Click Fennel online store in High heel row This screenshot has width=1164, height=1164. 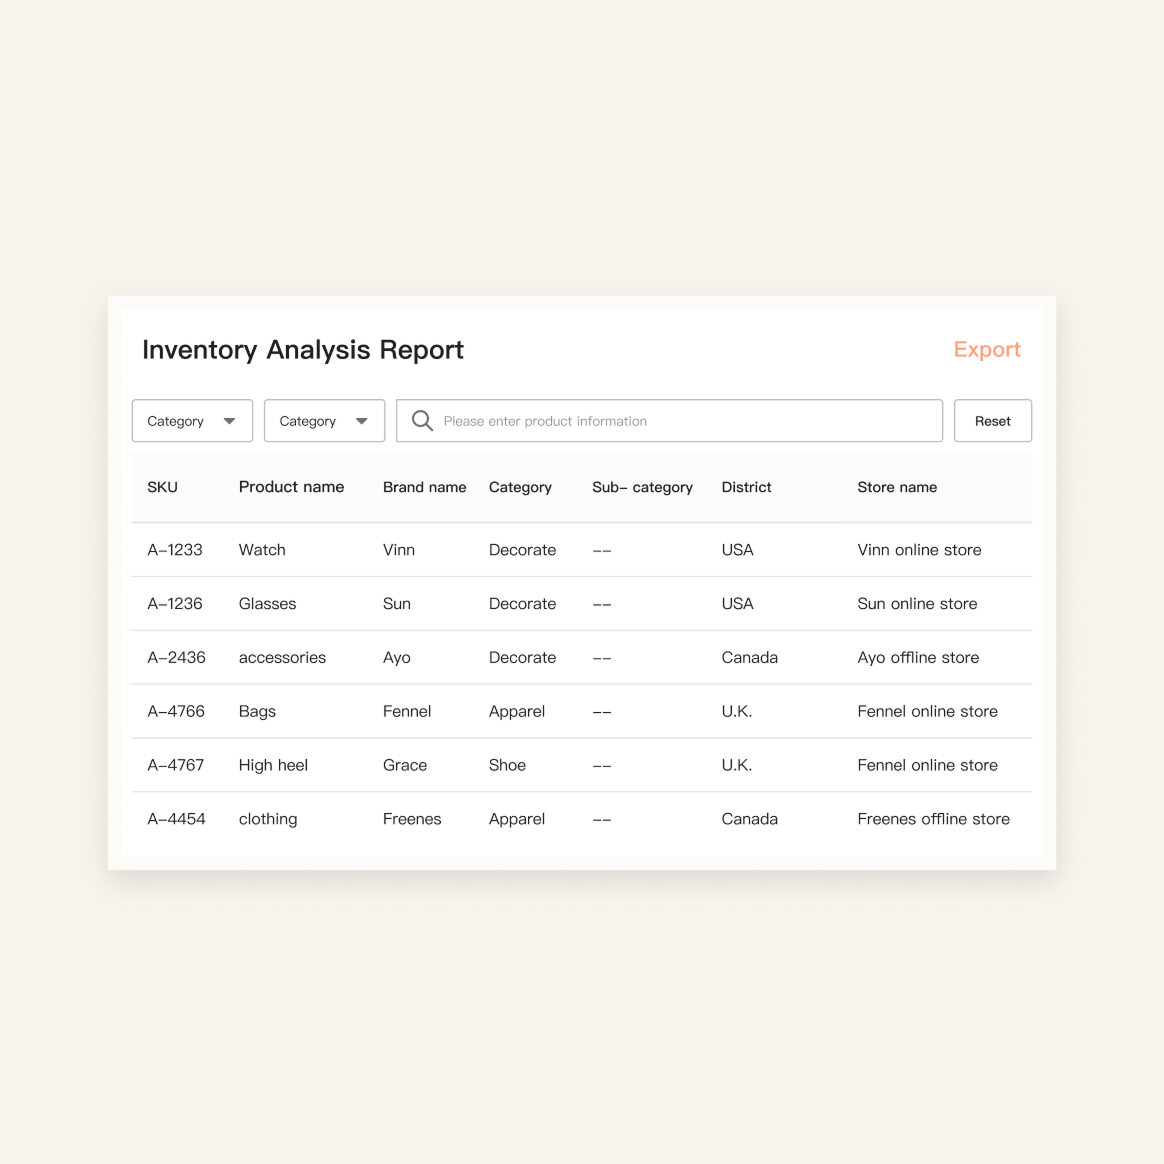[927, 765]
